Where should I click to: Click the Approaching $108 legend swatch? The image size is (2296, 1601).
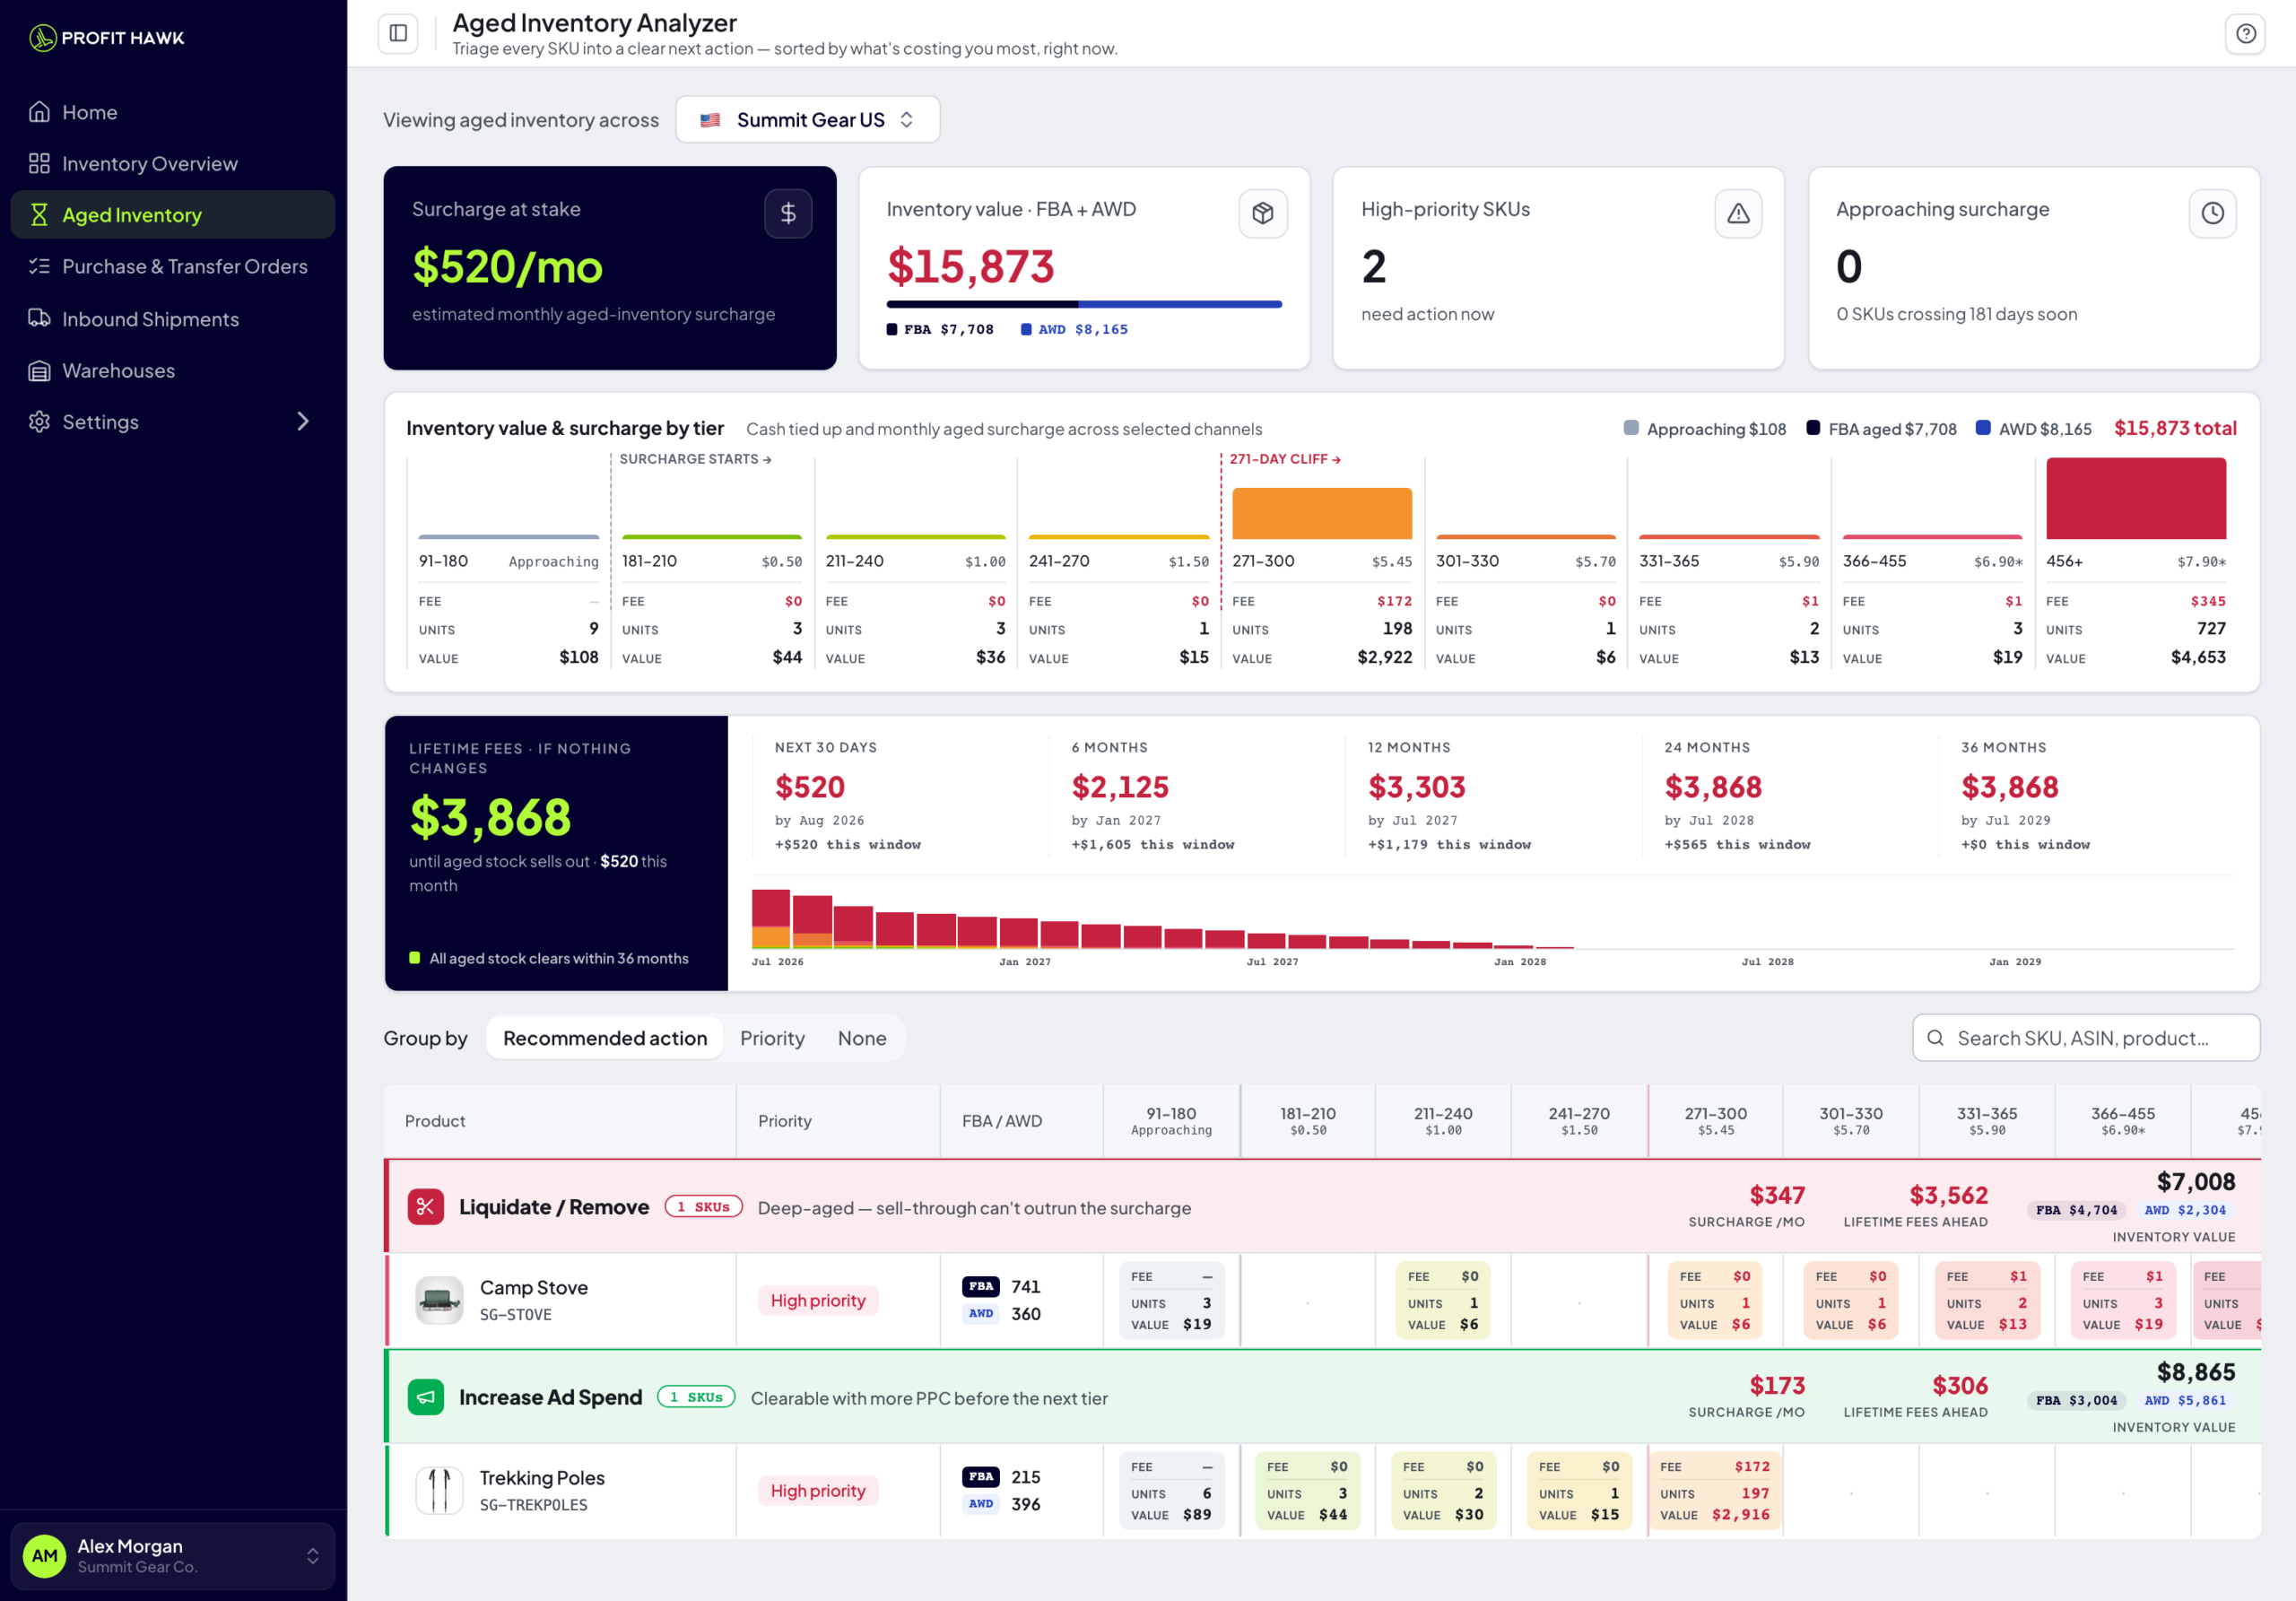click(1631, 428)
